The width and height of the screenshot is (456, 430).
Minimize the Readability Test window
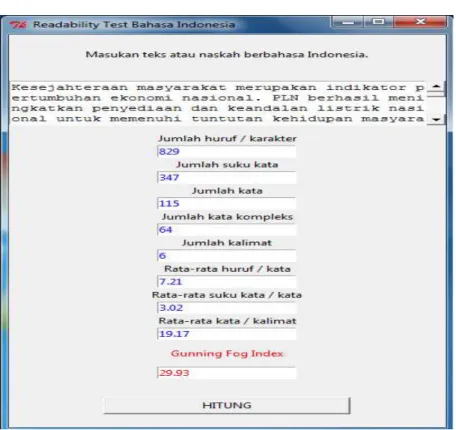(x=348, y=22)
